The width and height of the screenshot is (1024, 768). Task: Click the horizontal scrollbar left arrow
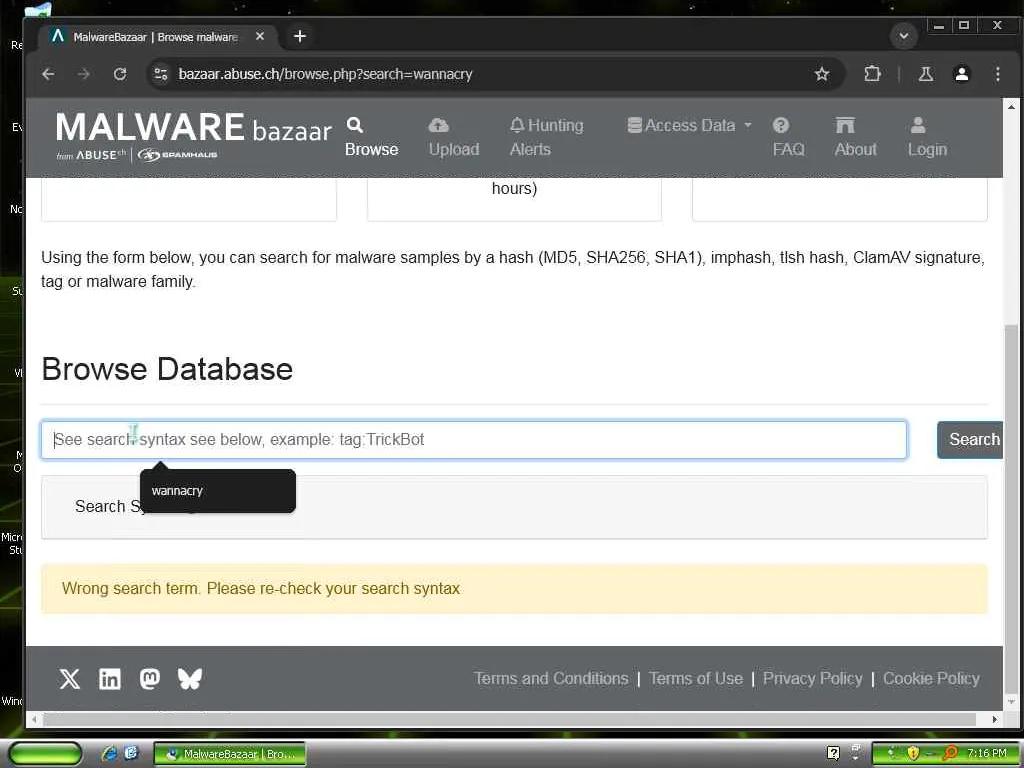point(34,719)
